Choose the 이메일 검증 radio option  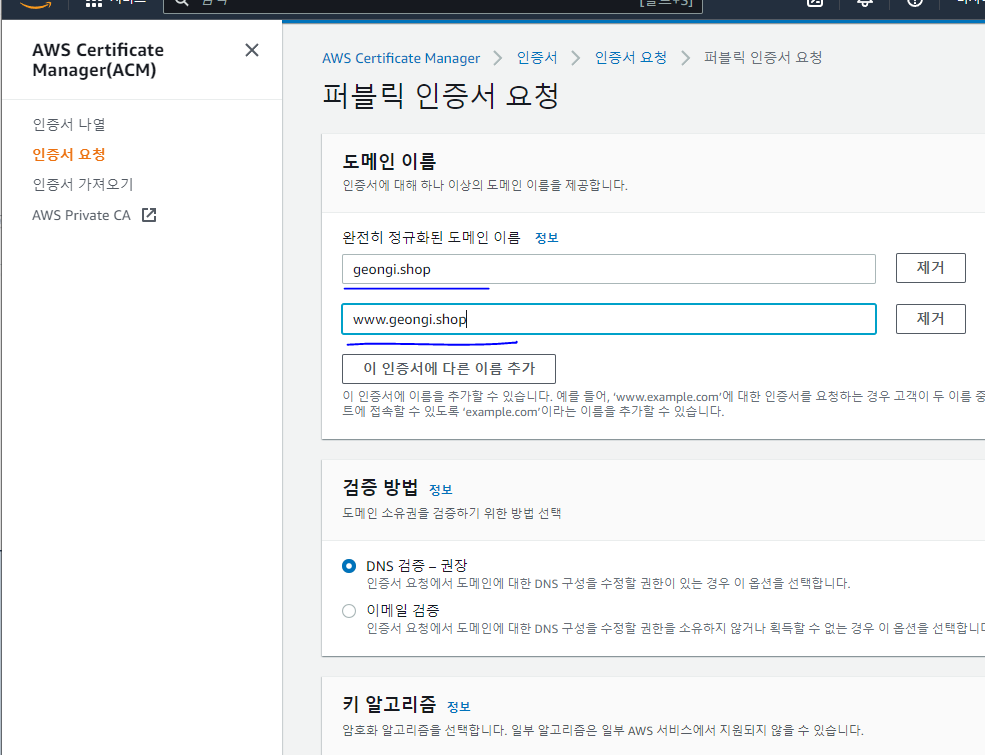click(x=349, y=611)
